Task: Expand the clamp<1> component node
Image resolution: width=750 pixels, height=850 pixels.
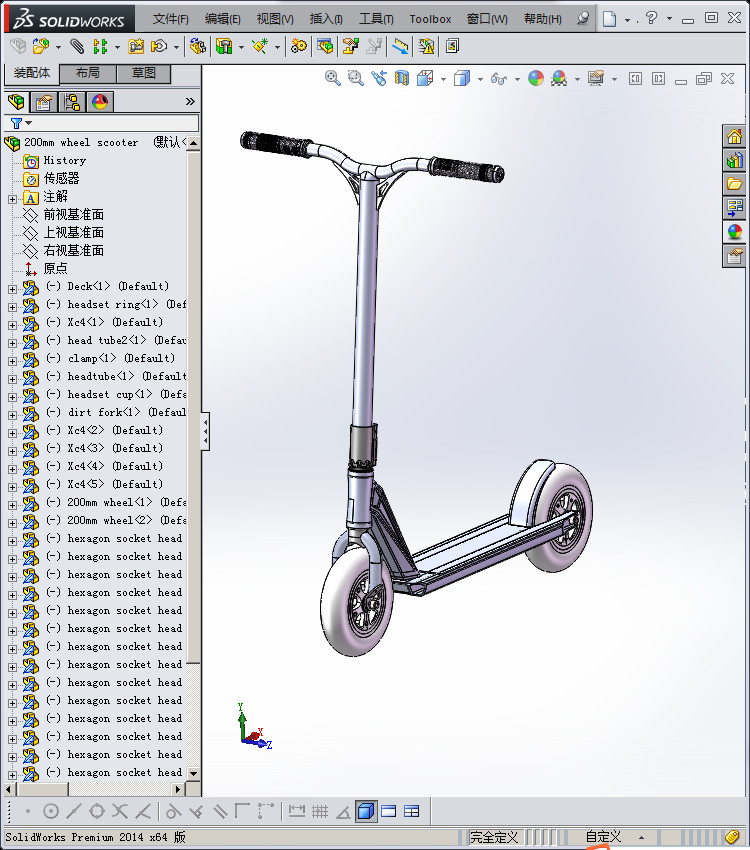Action: point(12,361)
